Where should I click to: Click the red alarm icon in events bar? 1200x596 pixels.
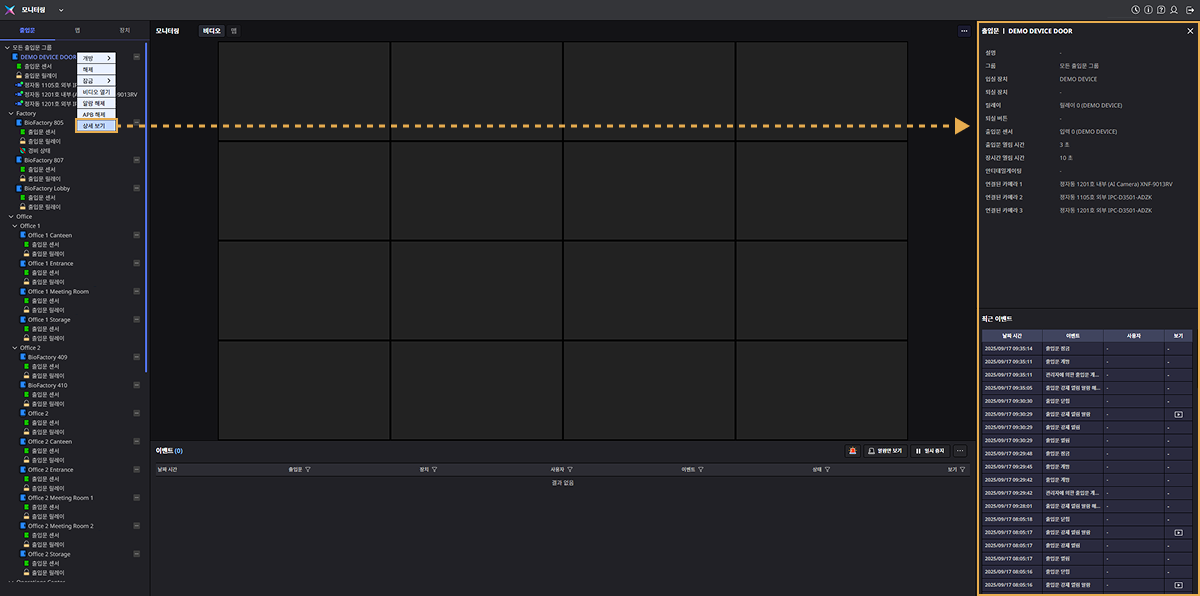point(853,451)
